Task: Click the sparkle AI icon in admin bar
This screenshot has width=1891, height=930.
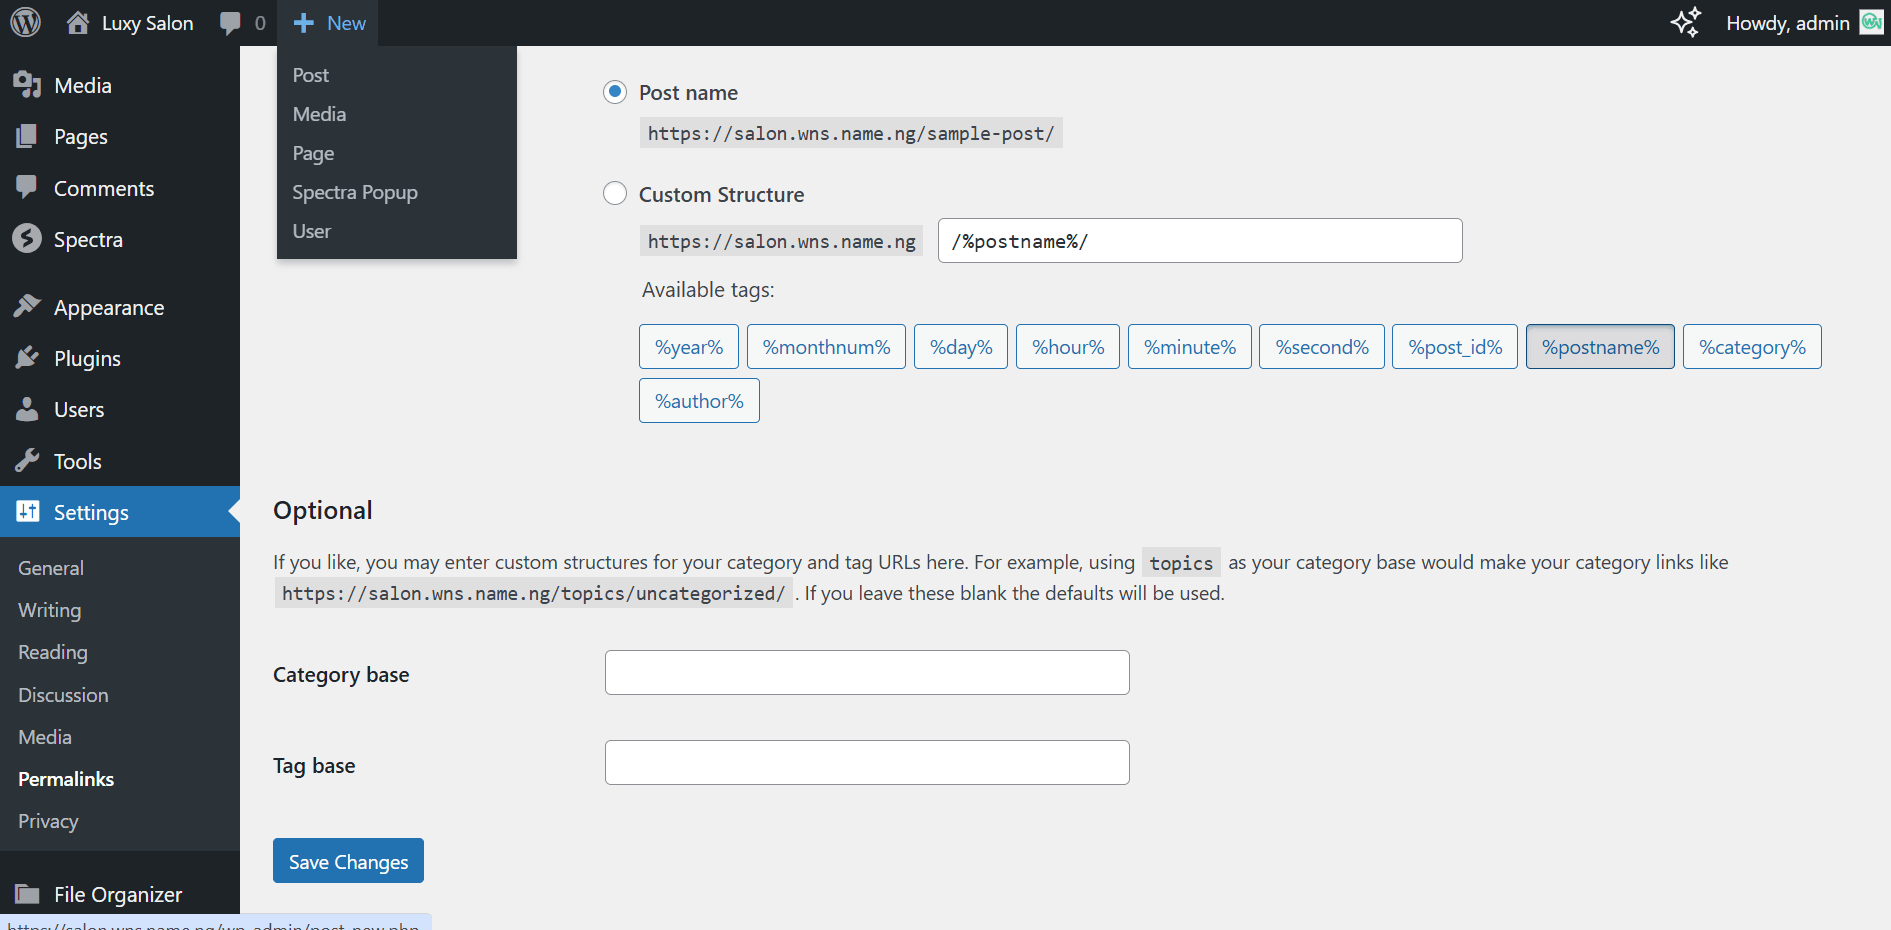Action: [1686, 22]
